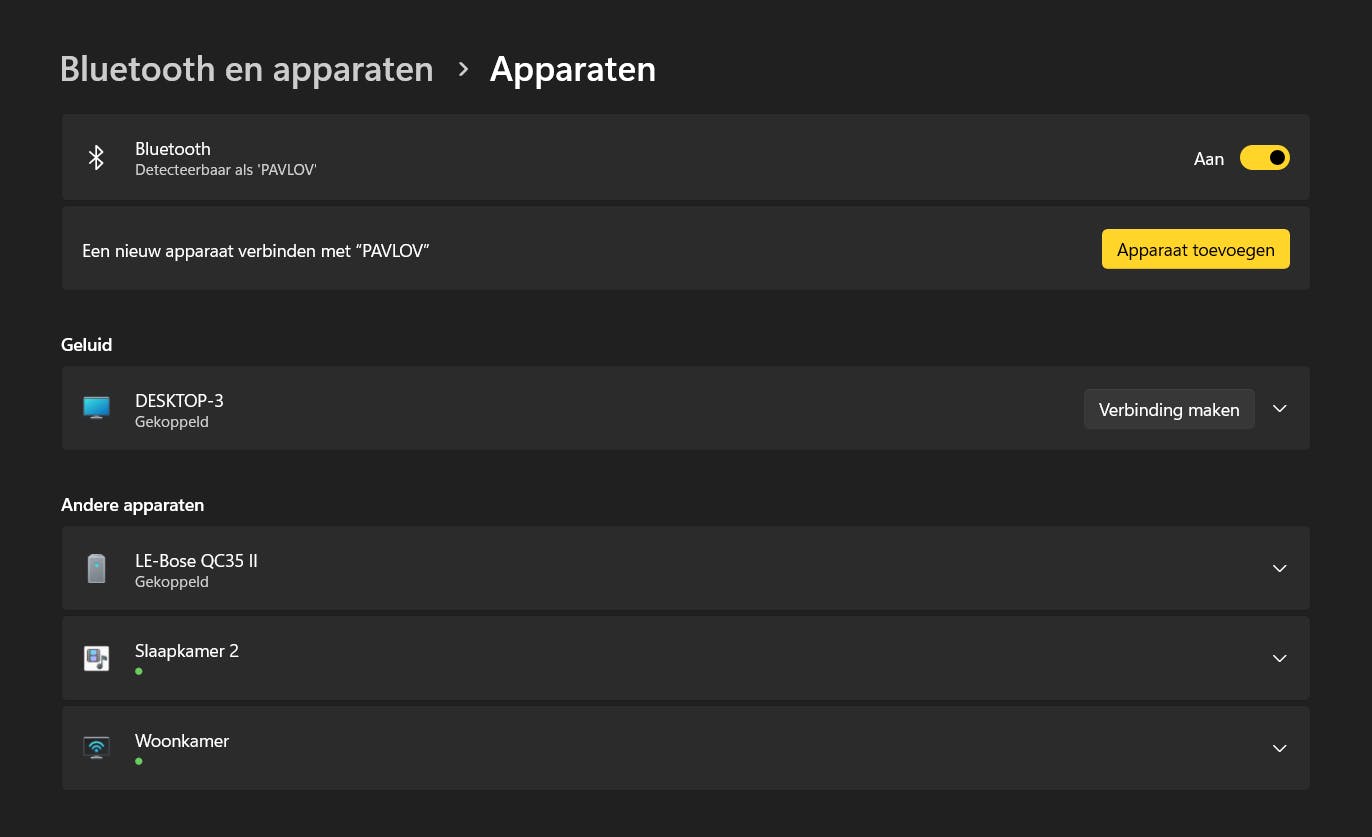Screen dimensions: 1372x837
Task: Click the Apparaten breadcrumb title
Action: tap(572, 69)
